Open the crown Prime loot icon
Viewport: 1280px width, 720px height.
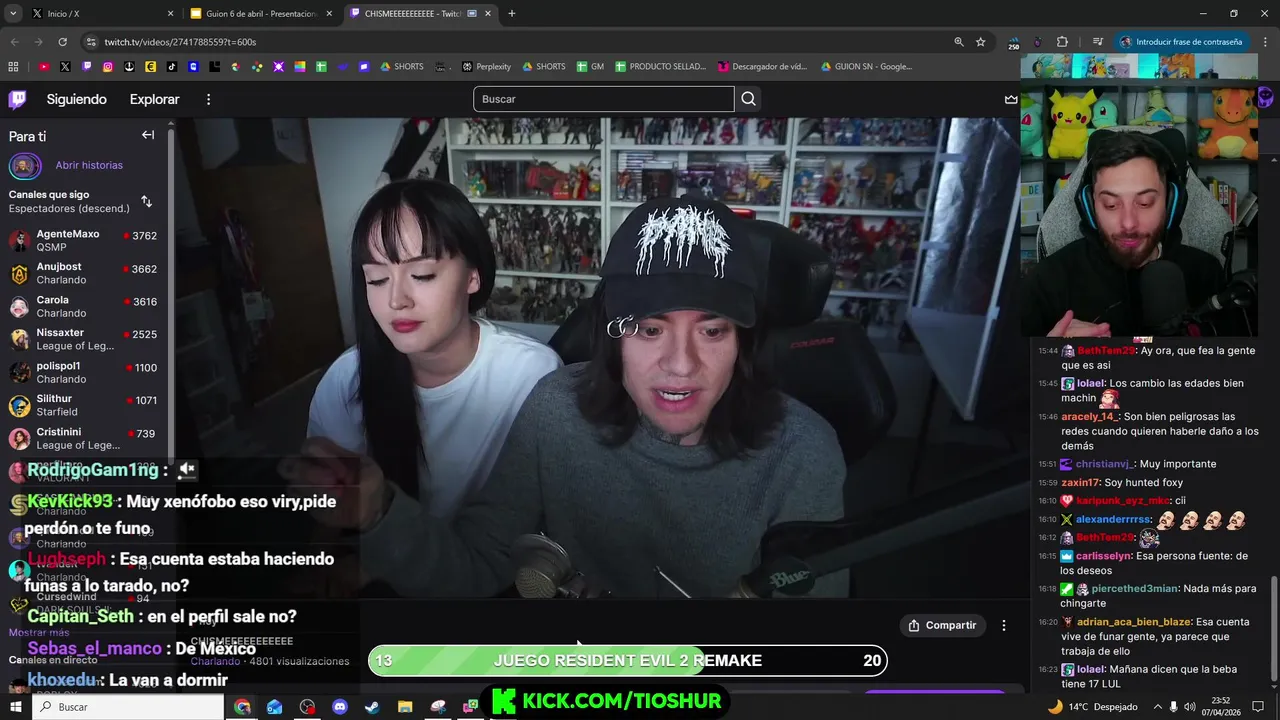tap(1011, 99)
